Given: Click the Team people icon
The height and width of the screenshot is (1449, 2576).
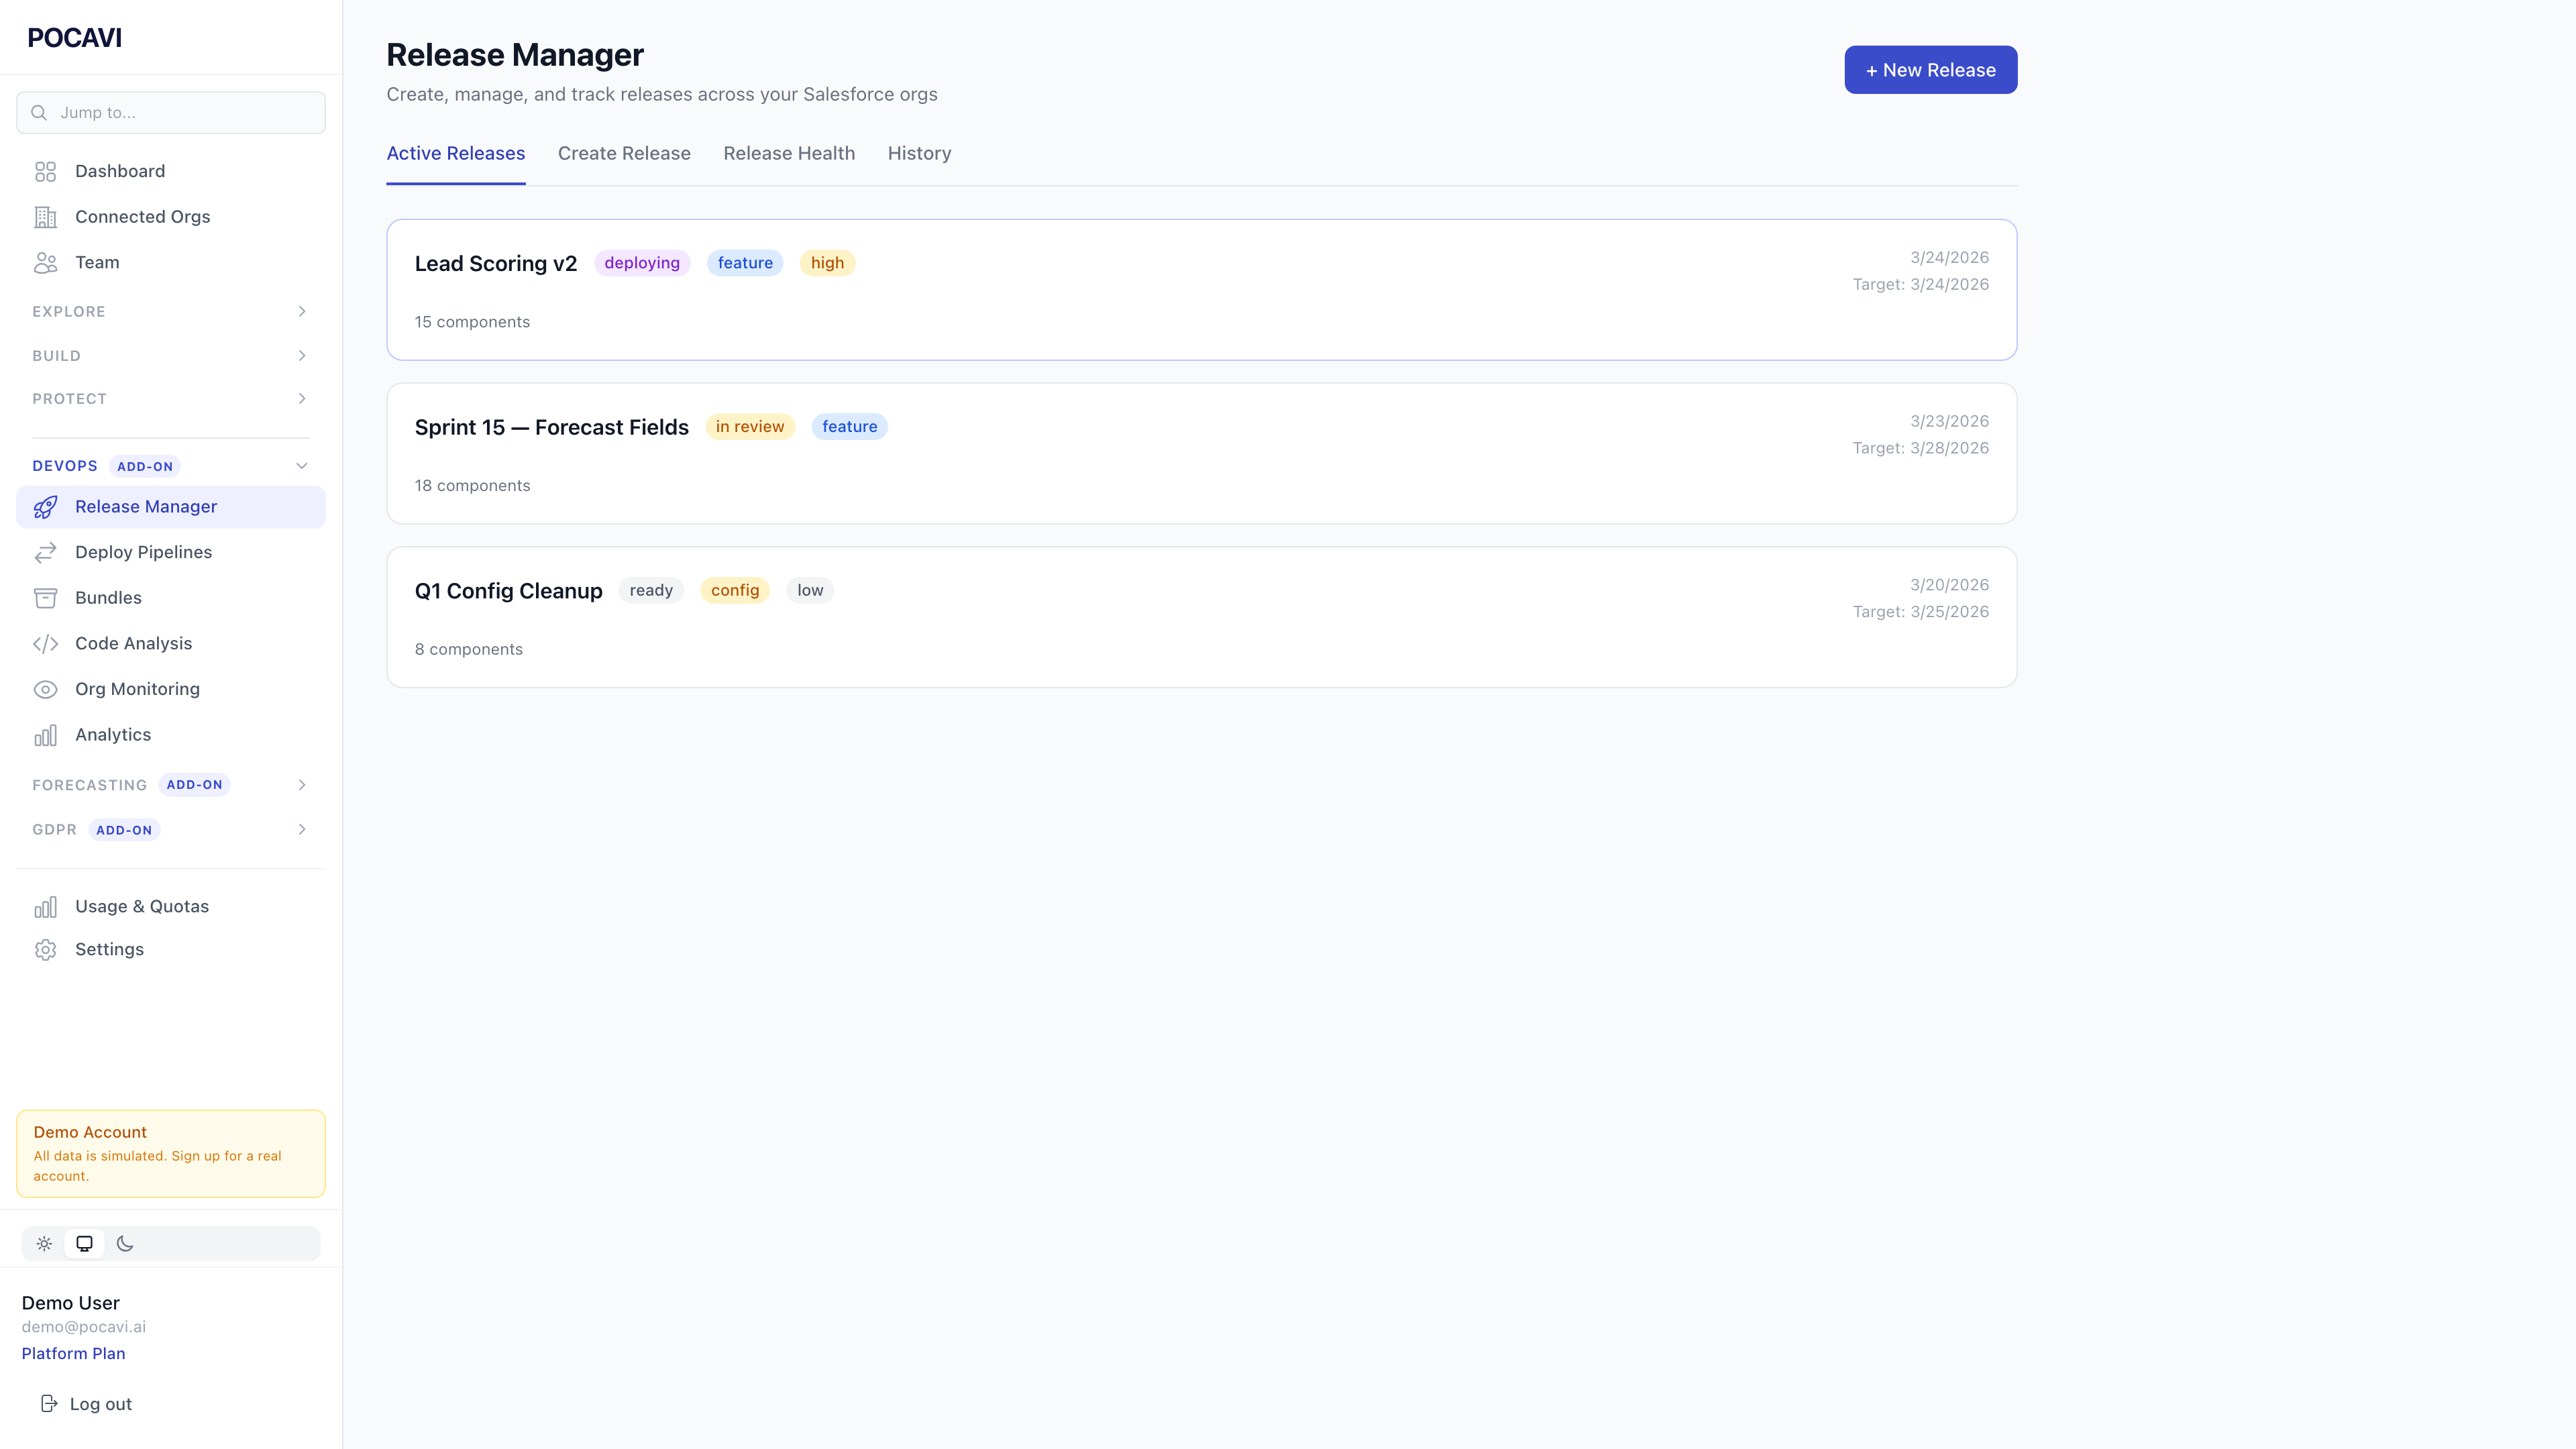Looking at the screenshot, I should pyautogui.click(x=45, y=263).
